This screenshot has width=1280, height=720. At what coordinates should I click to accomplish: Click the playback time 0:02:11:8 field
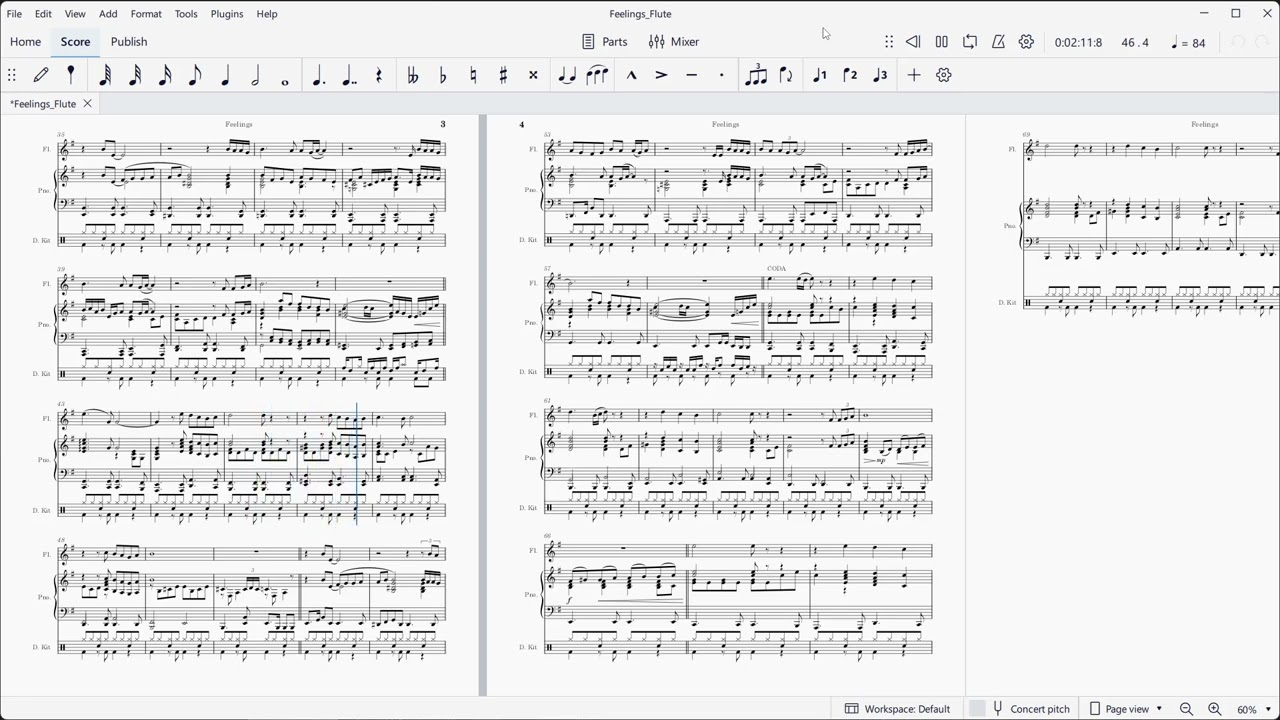pos(1078,43)
